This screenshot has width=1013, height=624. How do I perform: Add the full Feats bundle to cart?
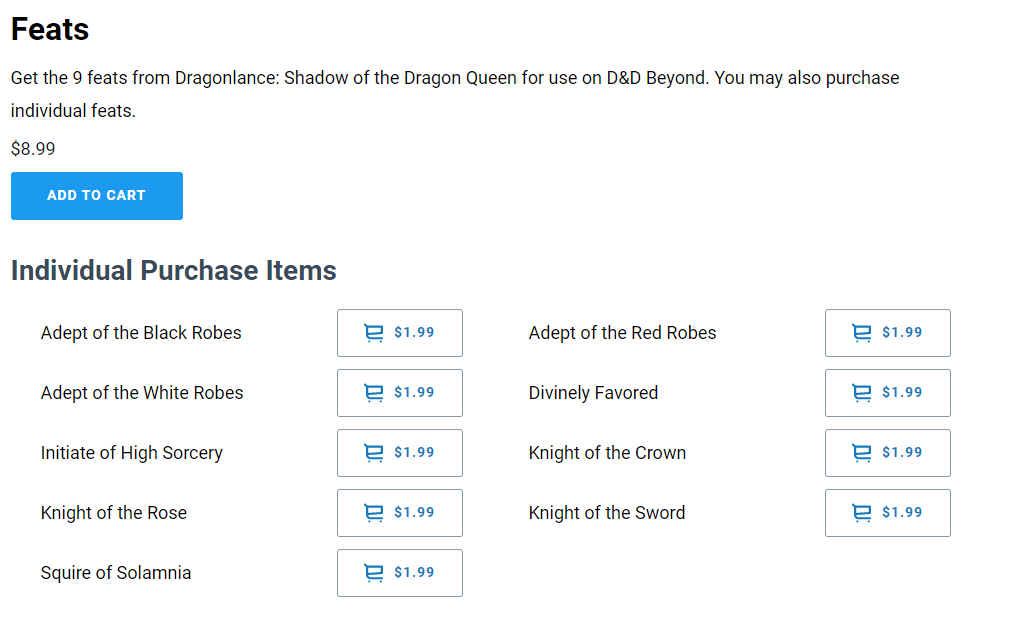[97, 196]
